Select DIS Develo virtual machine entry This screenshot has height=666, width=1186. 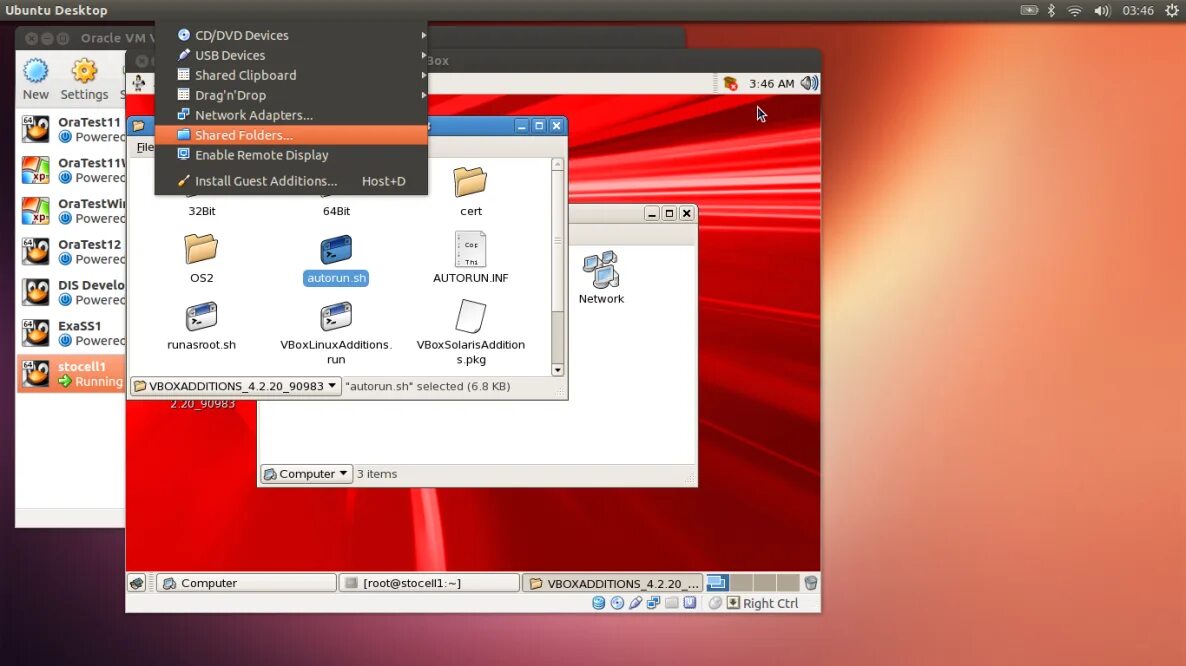coord(72,293)
